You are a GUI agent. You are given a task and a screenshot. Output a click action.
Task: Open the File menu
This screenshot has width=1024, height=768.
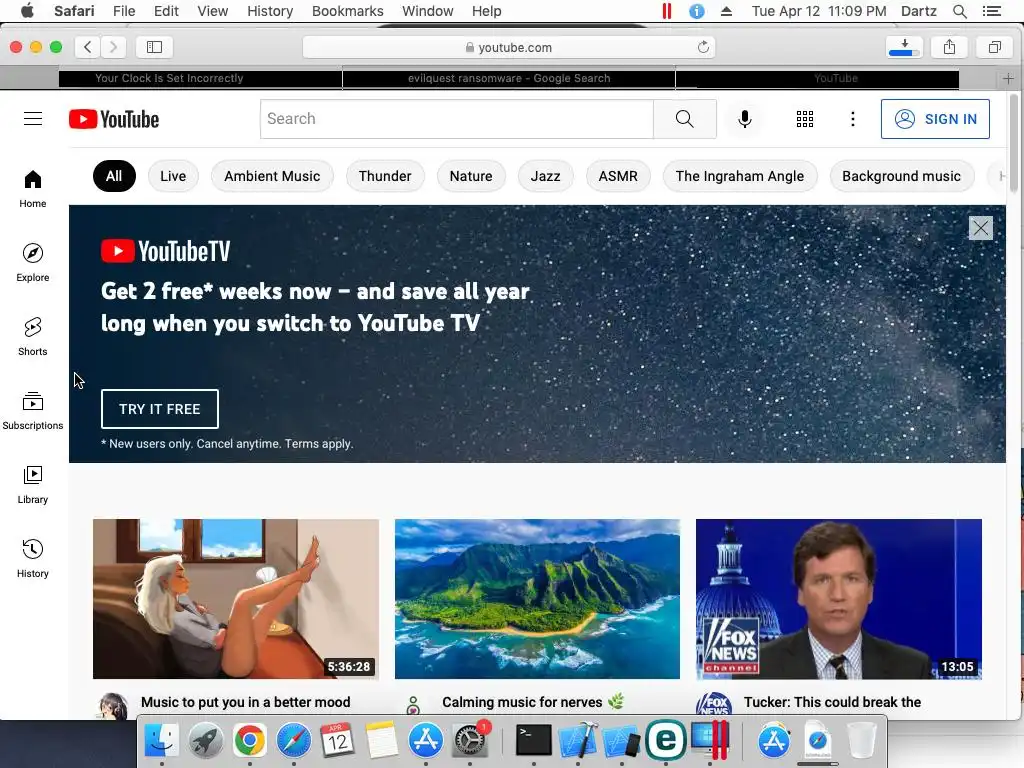124,11
